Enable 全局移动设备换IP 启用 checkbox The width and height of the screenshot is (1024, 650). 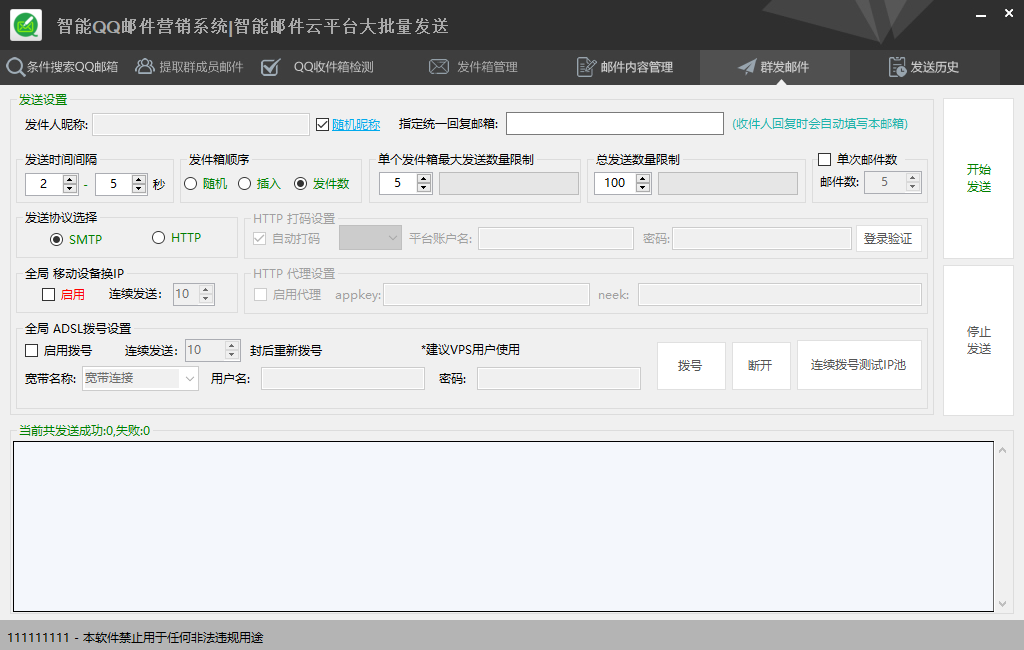(x=48, y=295)
